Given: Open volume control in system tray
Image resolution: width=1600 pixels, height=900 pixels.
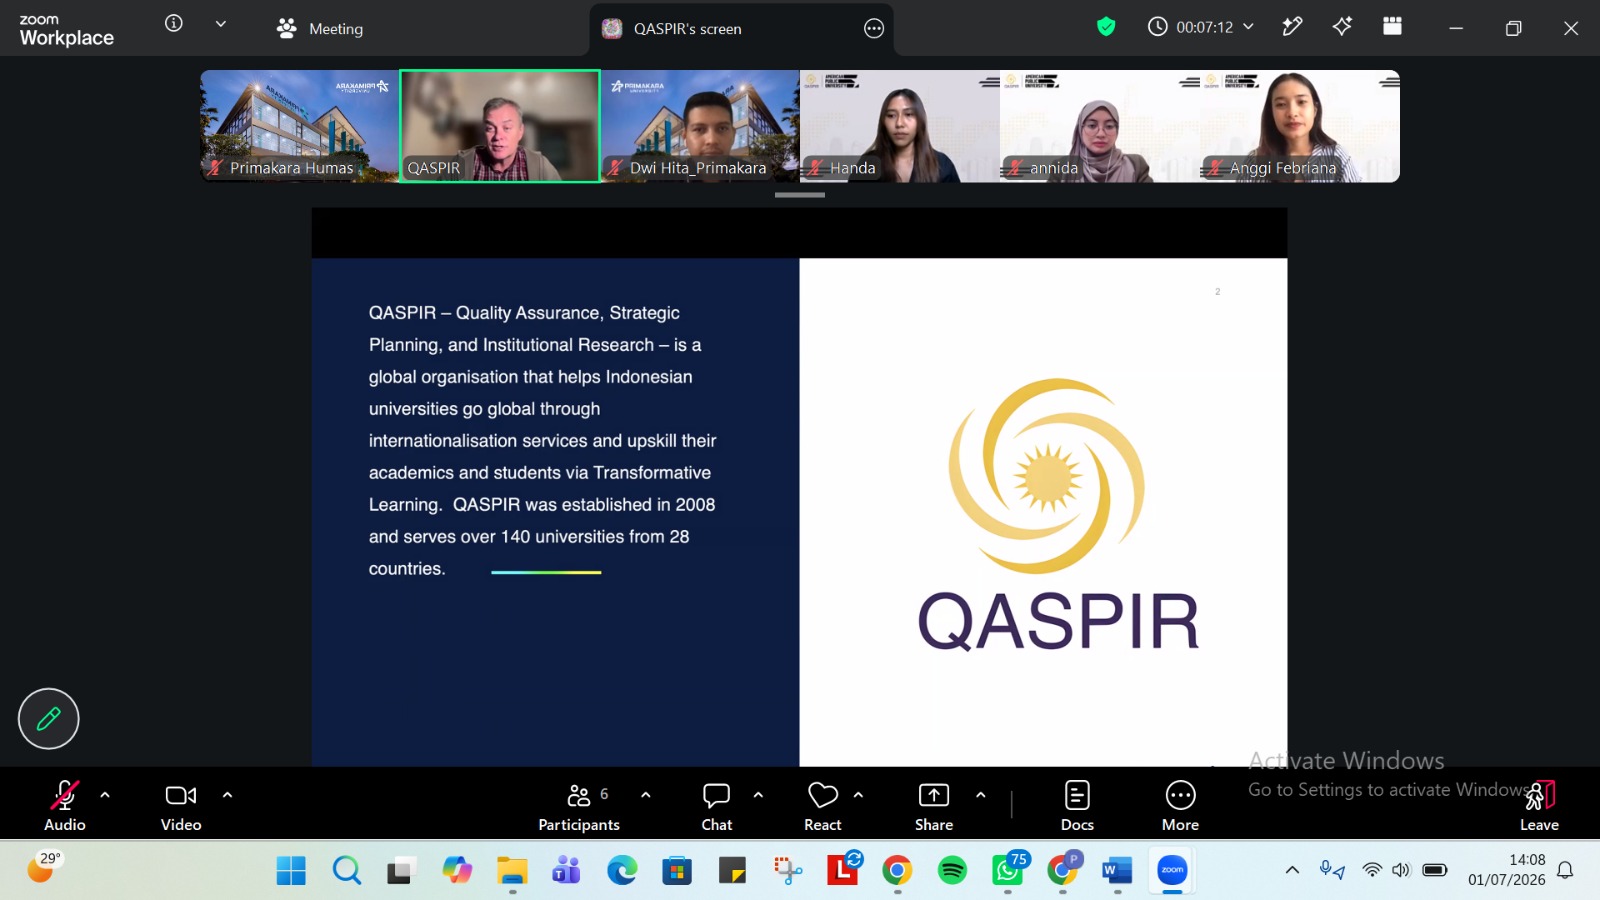Looking at the screenshot, I should click(x=1401, y=870).
